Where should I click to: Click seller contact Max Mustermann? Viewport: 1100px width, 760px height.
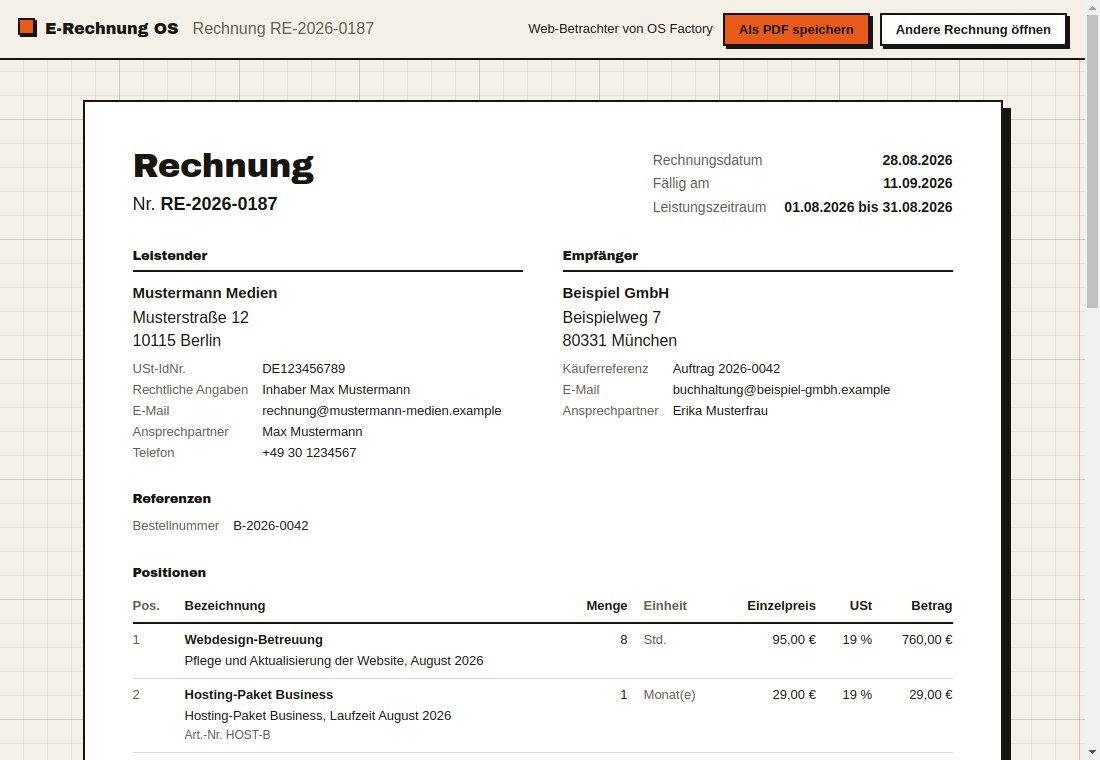[x=312, y=432]
